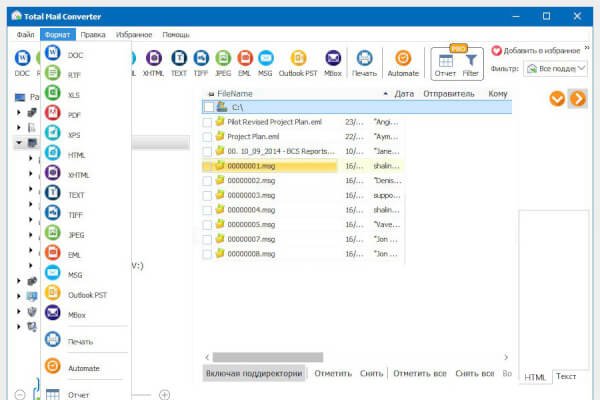Switch to Text preview tab
The height and width of the screenshot is (400, 600).
coord(566,376)
